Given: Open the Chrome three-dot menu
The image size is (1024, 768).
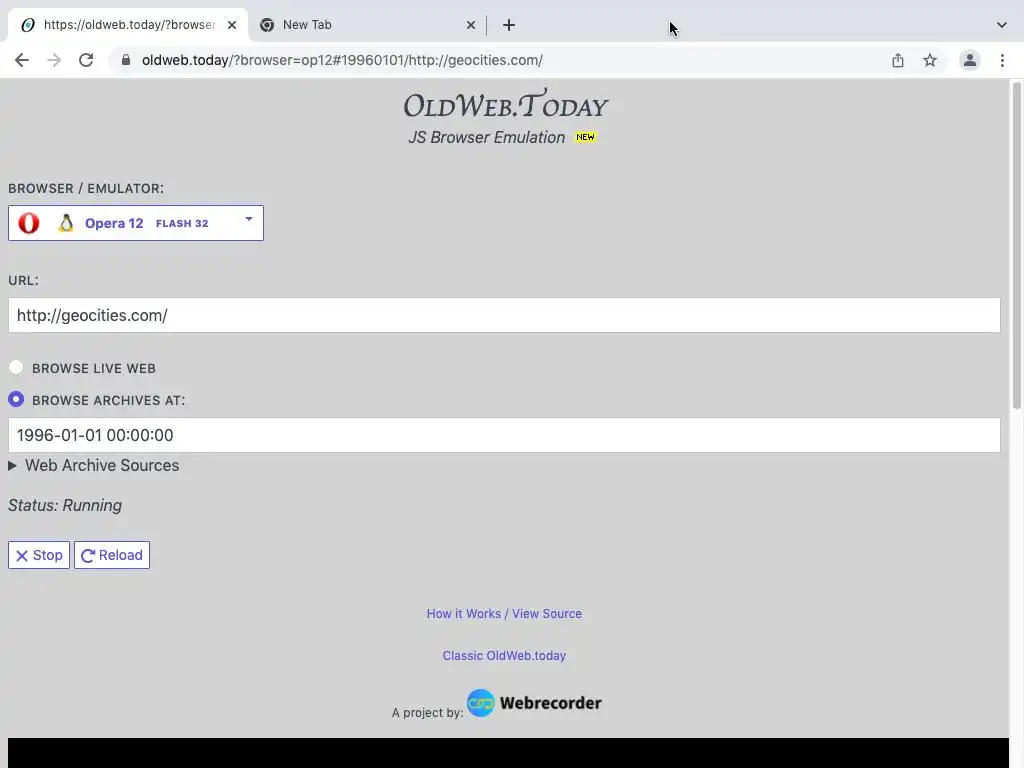Looking at the screenshot, I should pos(1002,60).
